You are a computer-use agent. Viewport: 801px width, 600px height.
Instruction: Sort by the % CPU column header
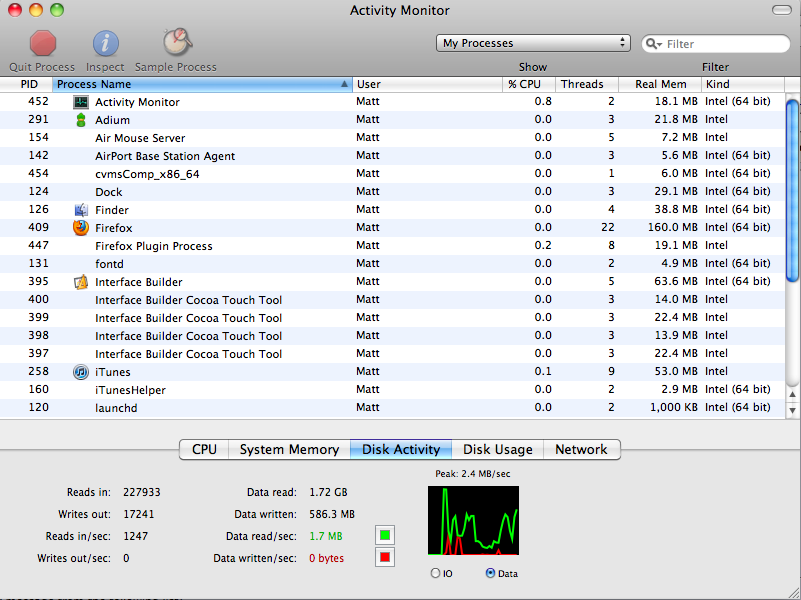tap(529, 84)
